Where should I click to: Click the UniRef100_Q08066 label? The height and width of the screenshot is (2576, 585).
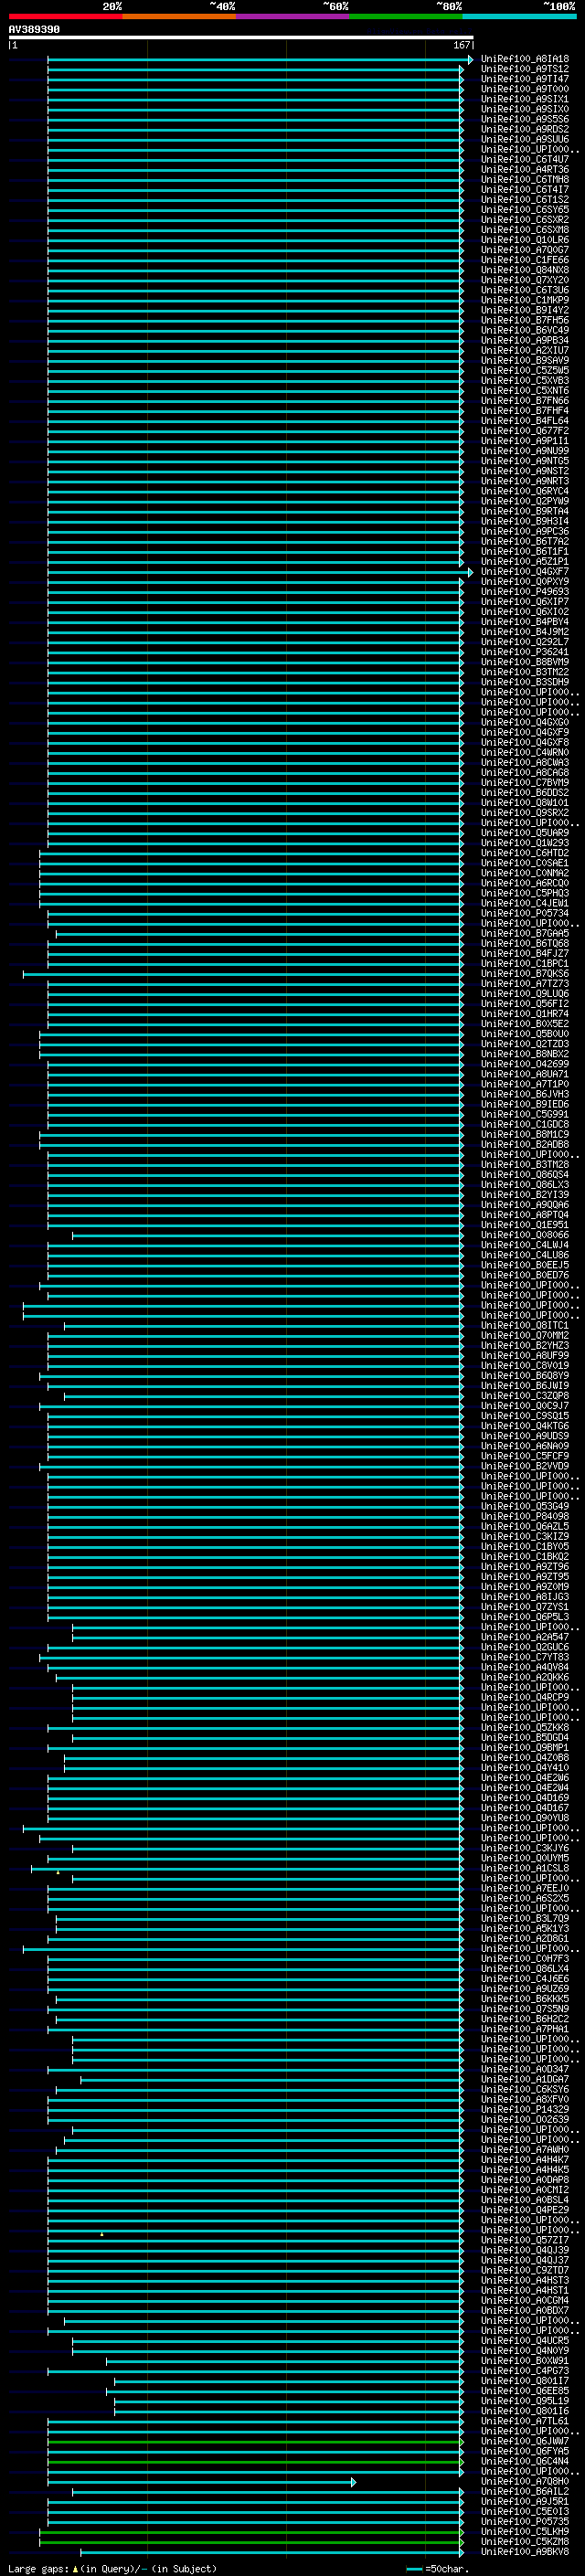pyautogui.click(x=524, y=1235)
